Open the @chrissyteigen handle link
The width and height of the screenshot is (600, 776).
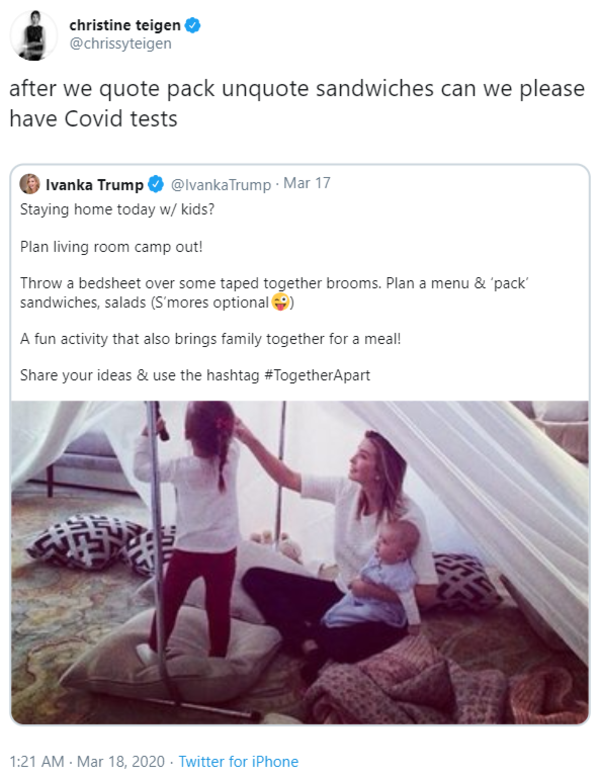[120, 44]
